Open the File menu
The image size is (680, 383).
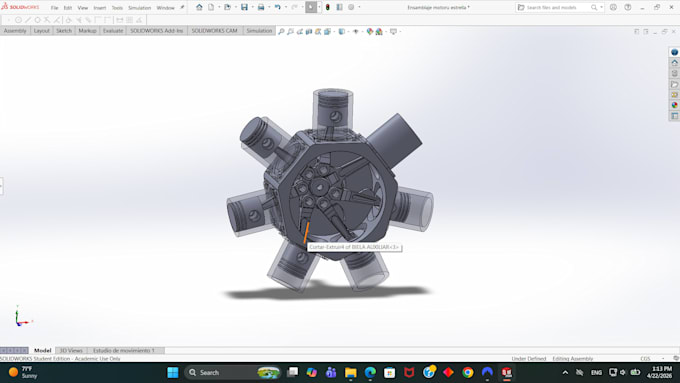[x=54, y=8]
